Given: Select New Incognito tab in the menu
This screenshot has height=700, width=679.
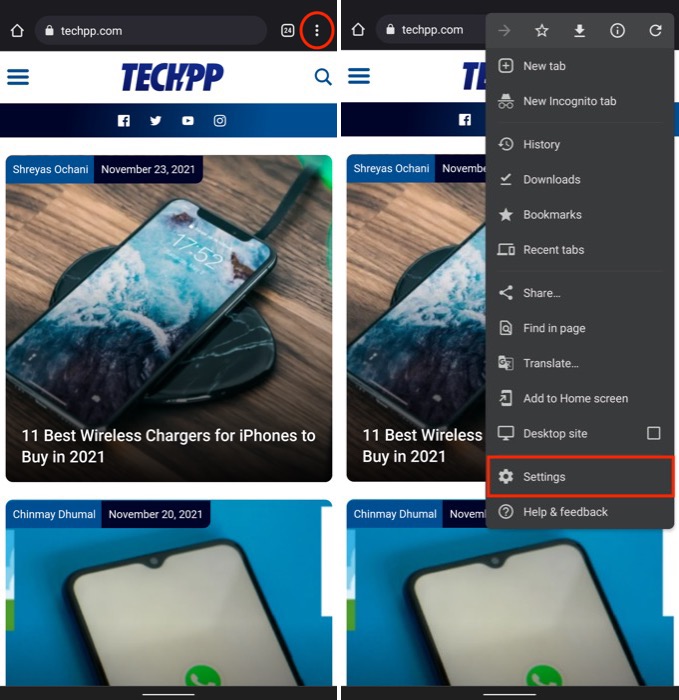Looking at the screenshot, I should tap(569, 101).
